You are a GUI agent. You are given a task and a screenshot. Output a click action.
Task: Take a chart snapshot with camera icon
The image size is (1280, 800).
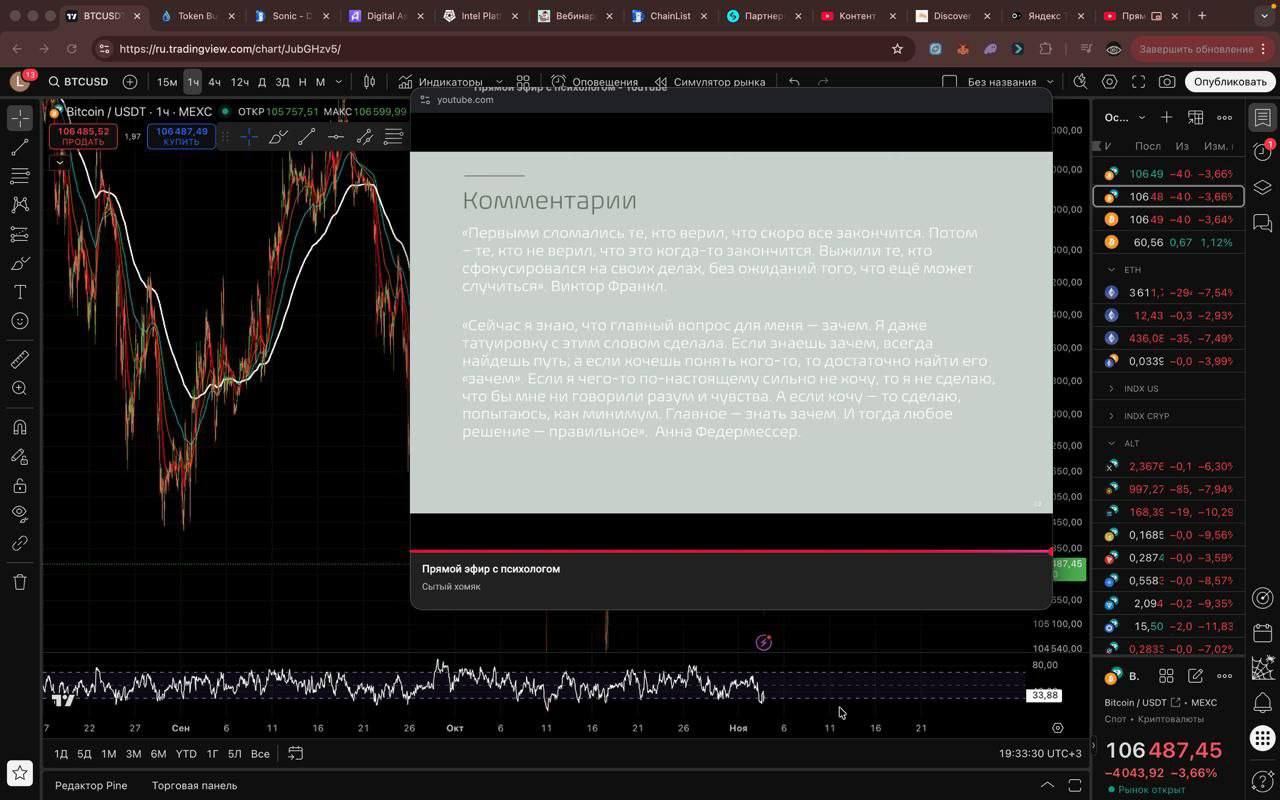coord(1167,82)
